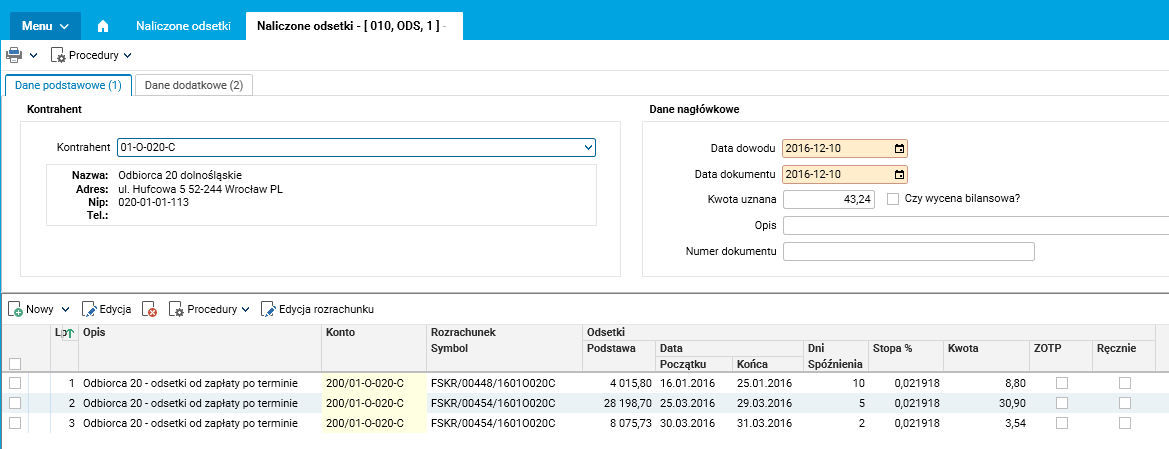Image resolution: width=1169 pixels, height=449 pixels.
Task: Check the Ręcznie box in row 1
Action: coord(1125,383)
